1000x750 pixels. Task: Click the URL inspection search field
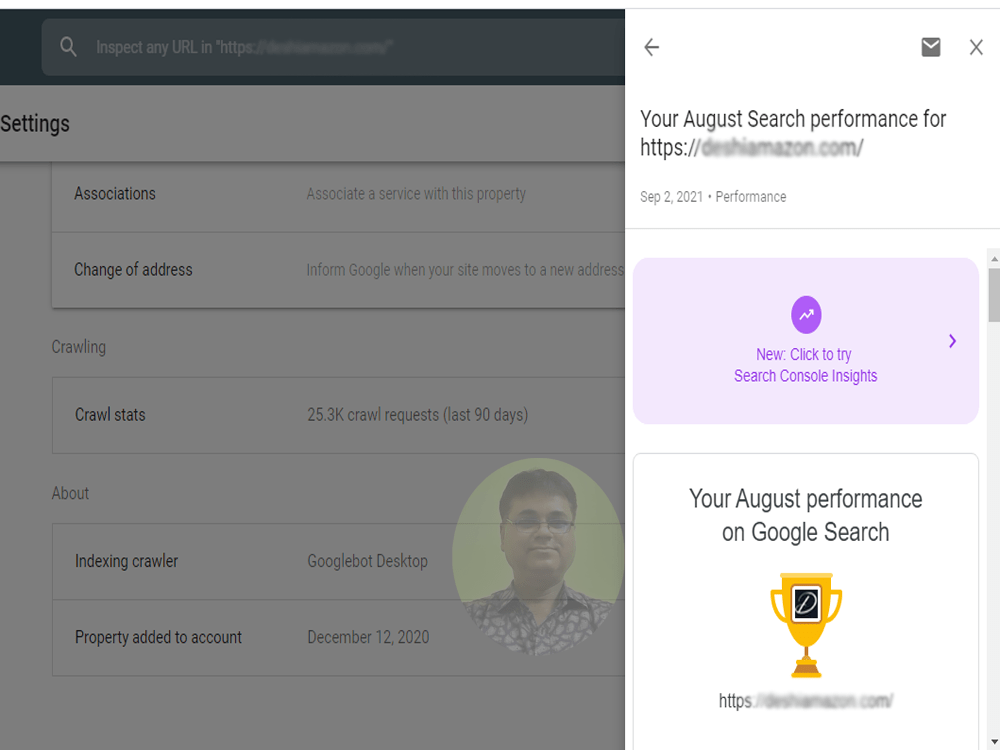(x=334, y=47)
